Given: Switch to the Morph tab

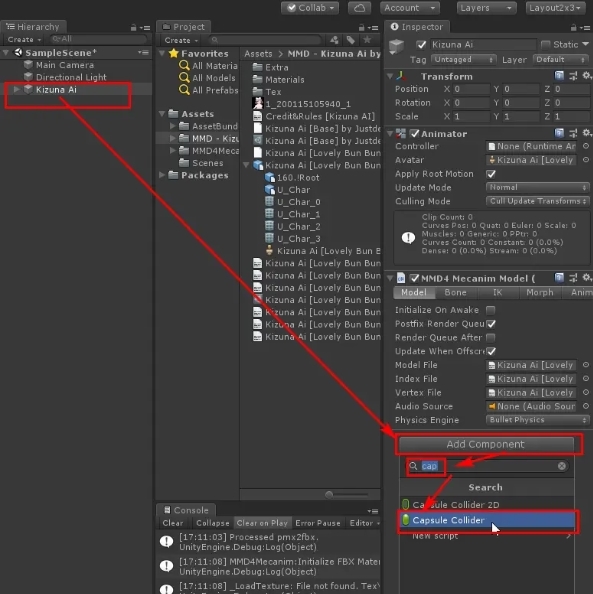Looking at the screenshot, I should click(x=539, y=292).
